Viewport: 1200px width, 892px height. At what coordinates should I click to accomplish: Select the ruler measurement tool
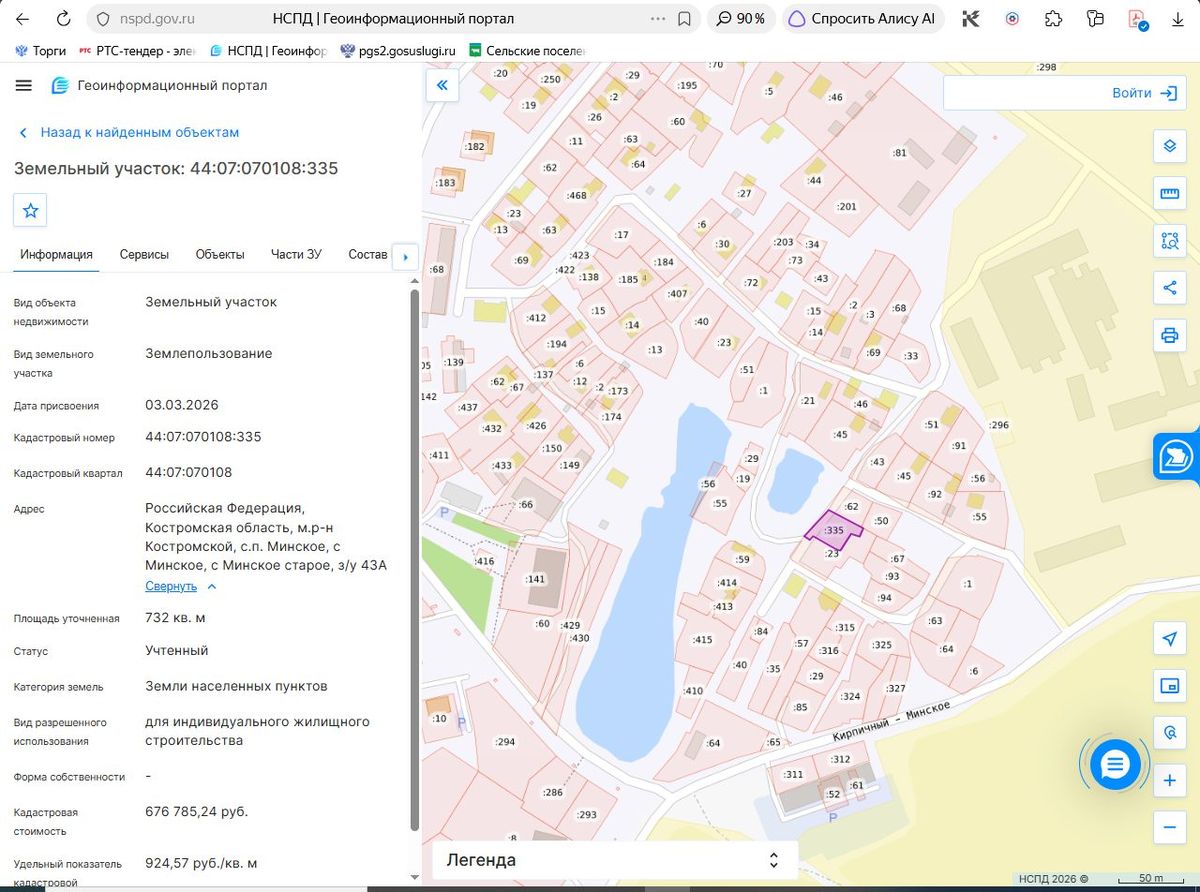coord(1169,193)
